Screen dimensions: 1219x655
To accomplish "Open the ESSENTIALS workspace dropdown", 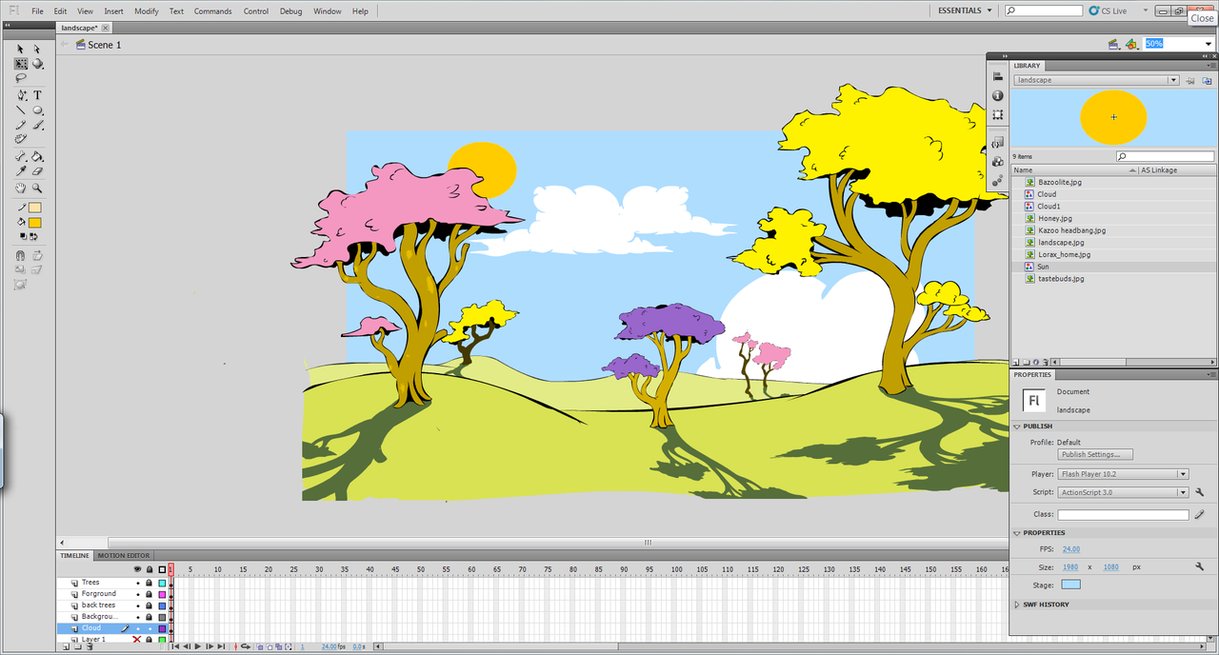I will coord(965,10).
